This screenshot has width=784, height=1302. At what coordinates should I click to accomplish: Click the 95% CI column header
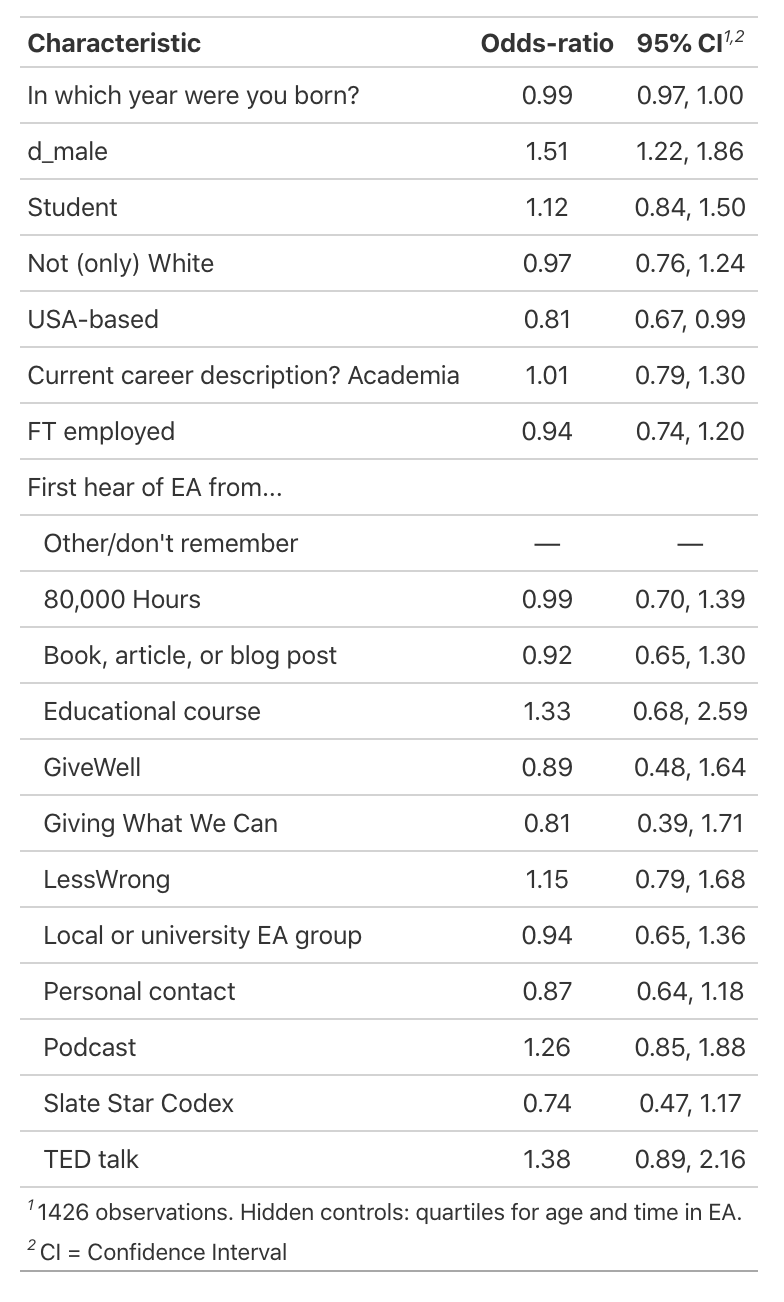click(690, 43)
